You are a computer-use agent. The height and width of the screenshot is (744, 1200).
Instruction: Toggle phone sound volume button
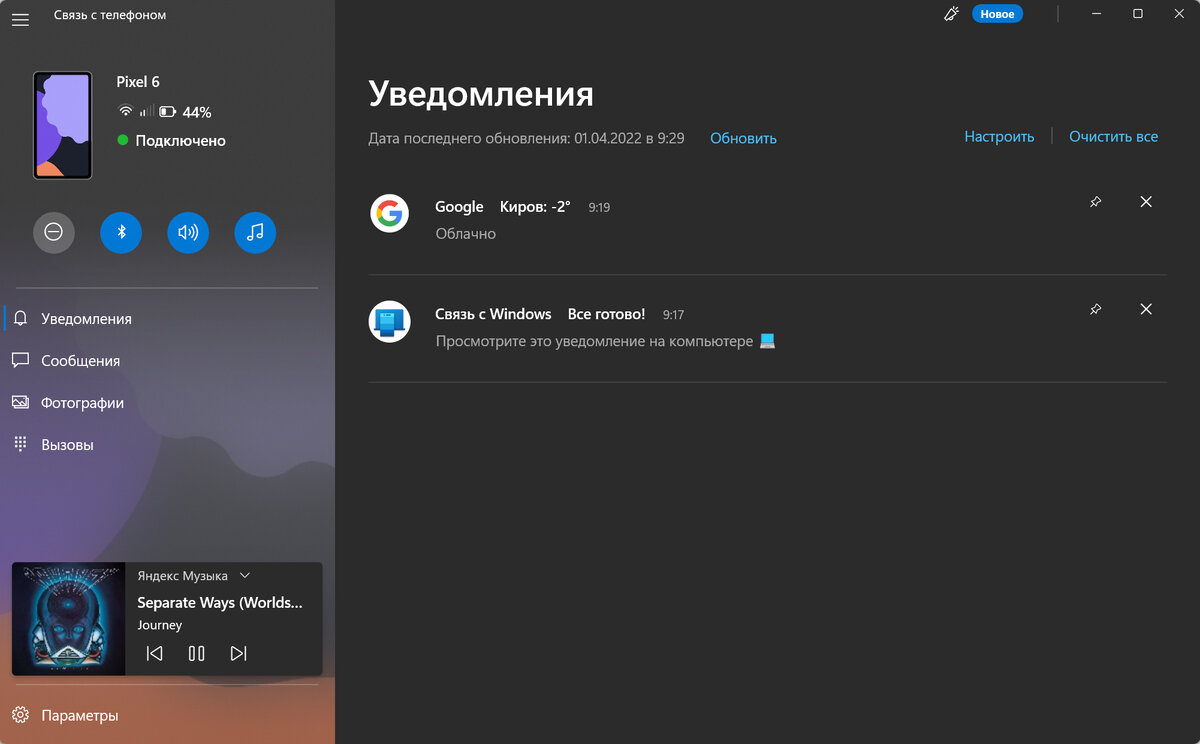[x=188, y=232]
